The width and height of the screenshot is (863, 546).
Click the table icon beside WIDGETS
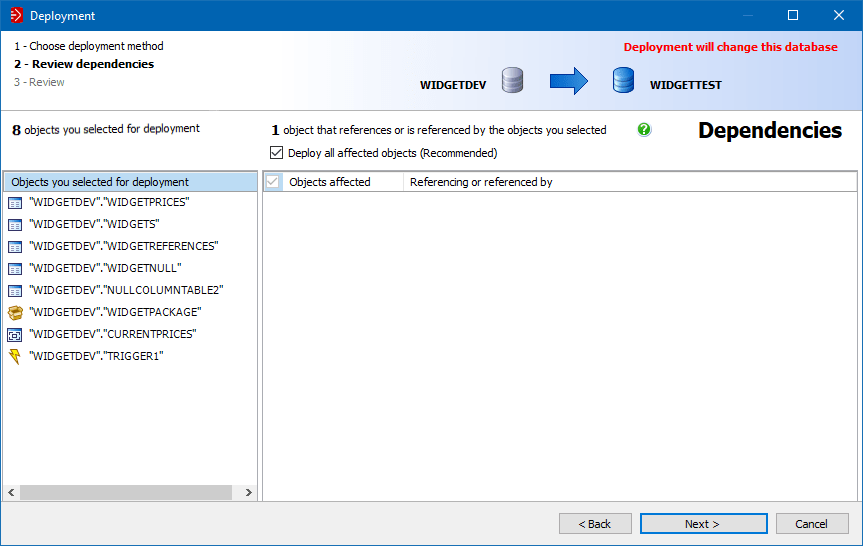14,224
